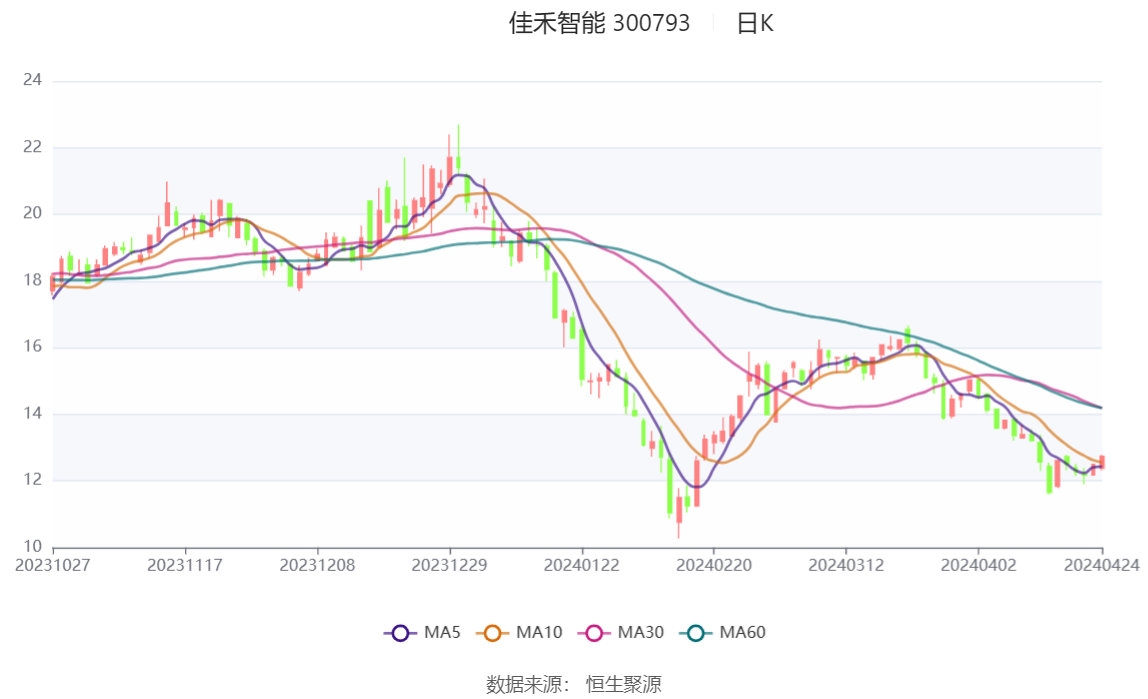Select the 20240220 x-axis date label
Screen dimensions: 1148x699
714,565
